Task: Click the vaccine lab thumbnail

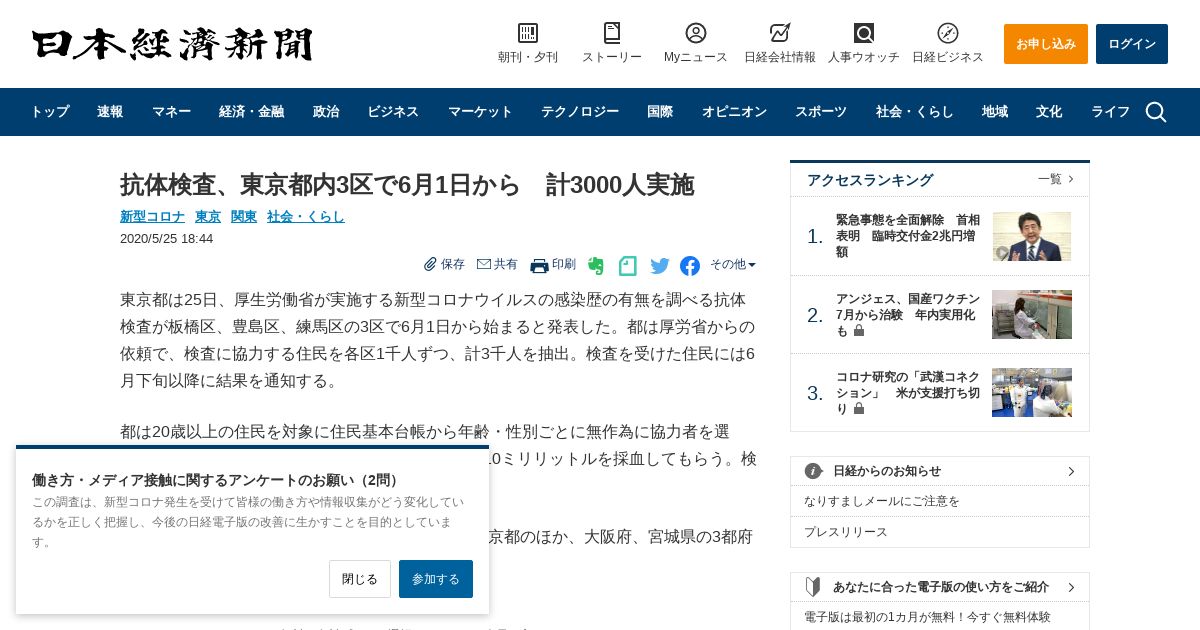Action: coord(1032,315)
